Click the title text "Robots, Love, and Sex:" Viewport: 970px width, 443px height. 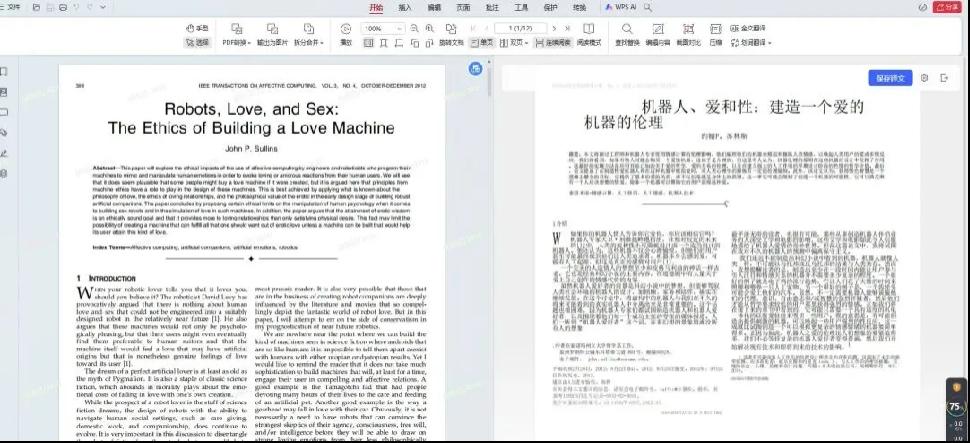(x=251, y=109)
